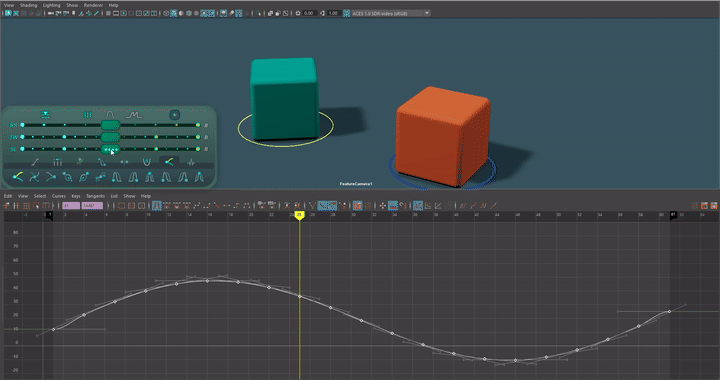Click the first yellow-green tangent icon in bottom row
Viewport: 720px width, 380px height.
tap(18, 177)
